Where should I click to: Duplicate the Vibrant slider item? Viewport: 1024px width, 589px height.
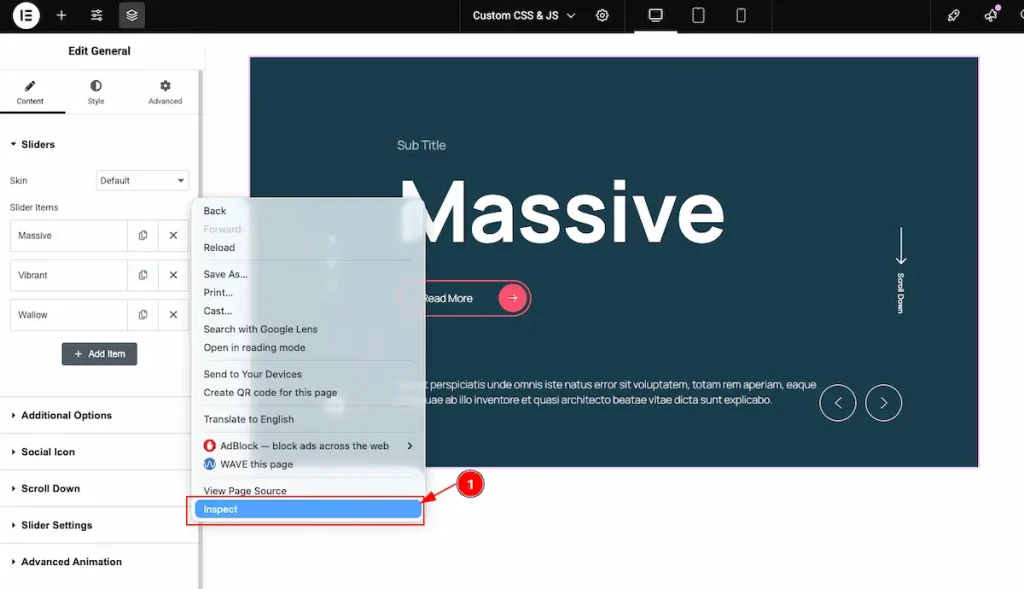coord(143,275)
